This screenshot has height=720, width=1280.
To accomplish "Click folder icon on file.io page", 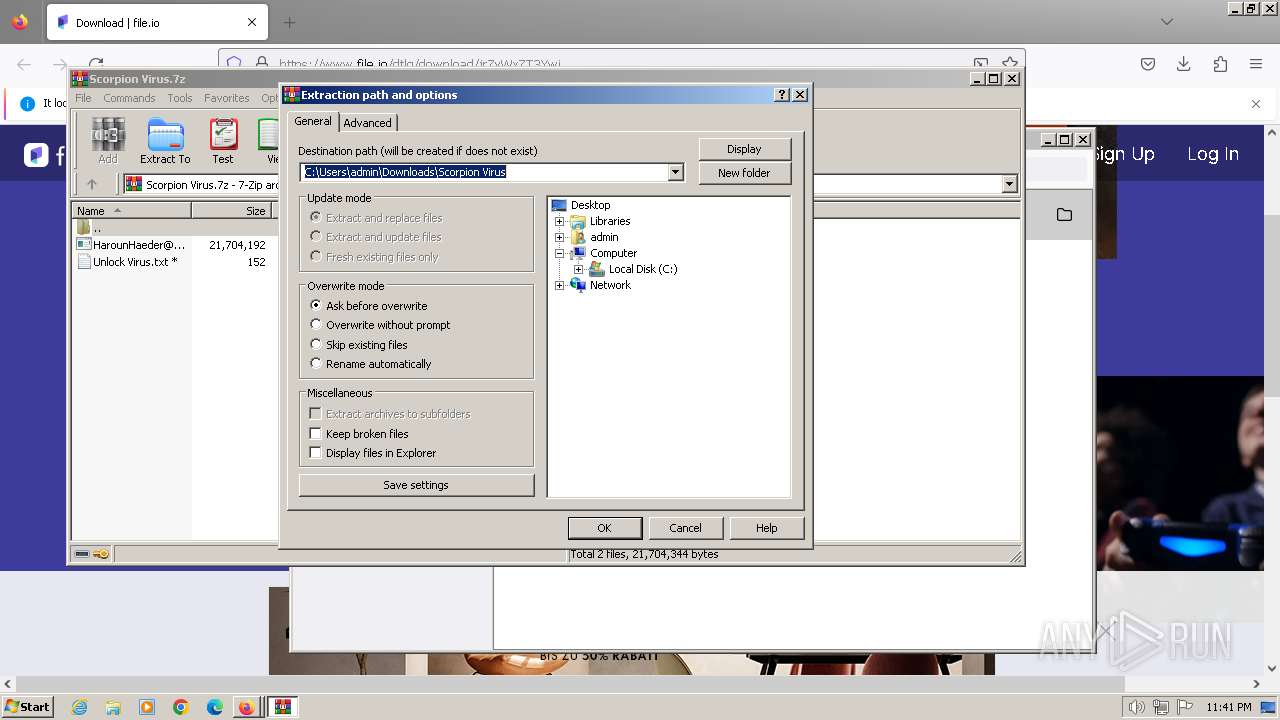I will point(1064,214).
